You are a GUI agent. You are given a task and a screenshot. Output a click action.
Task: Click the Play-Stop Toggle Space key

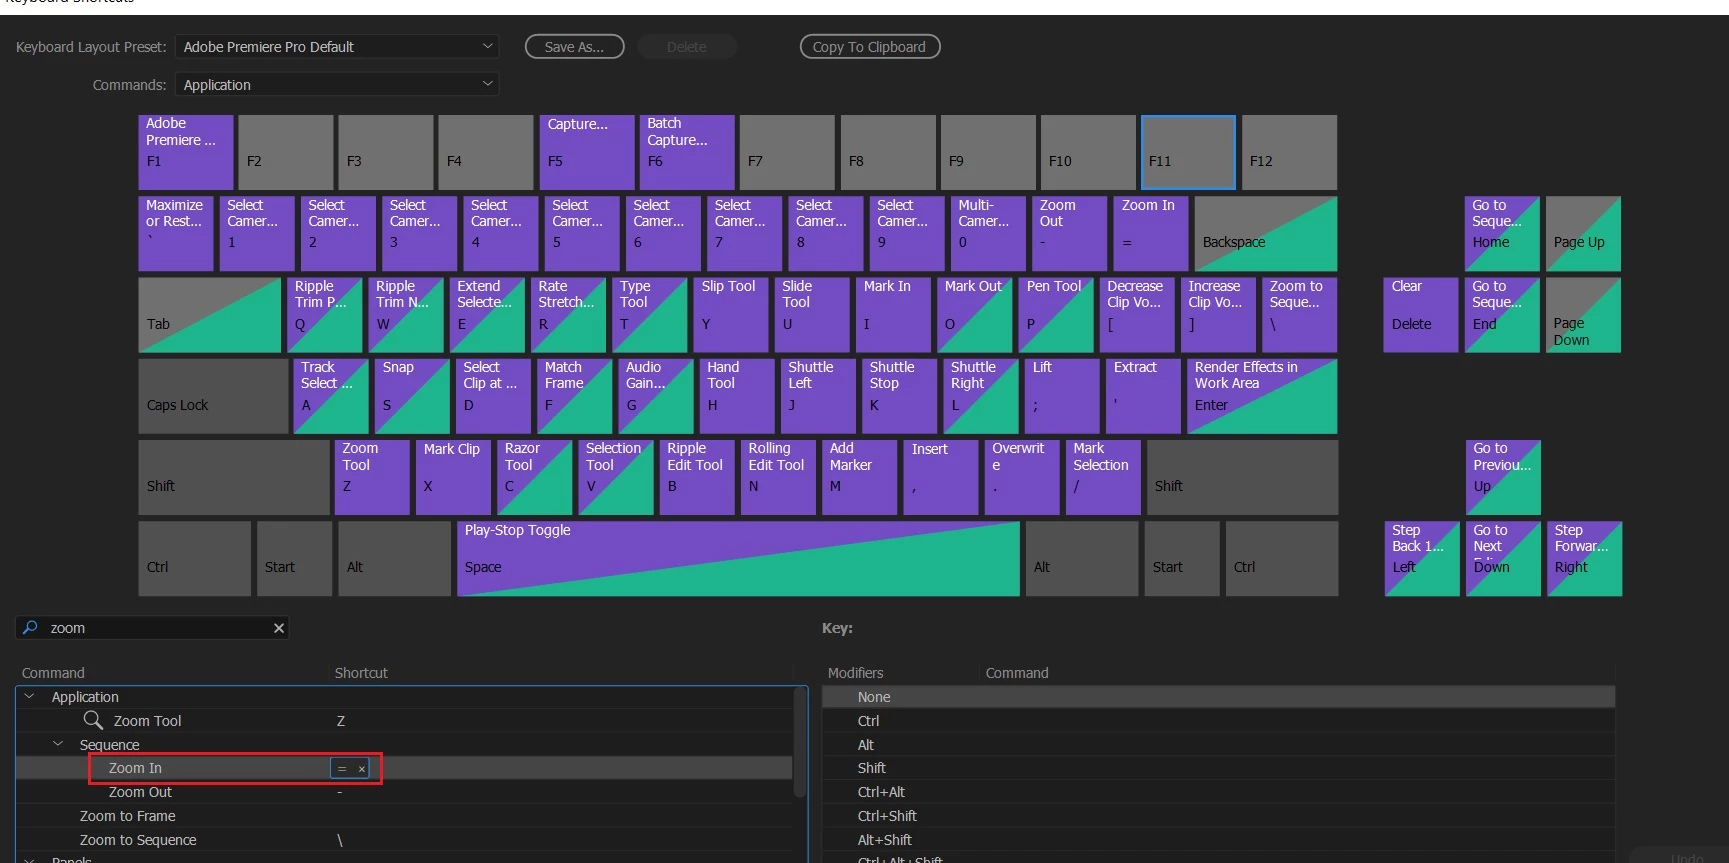[738, 559]
